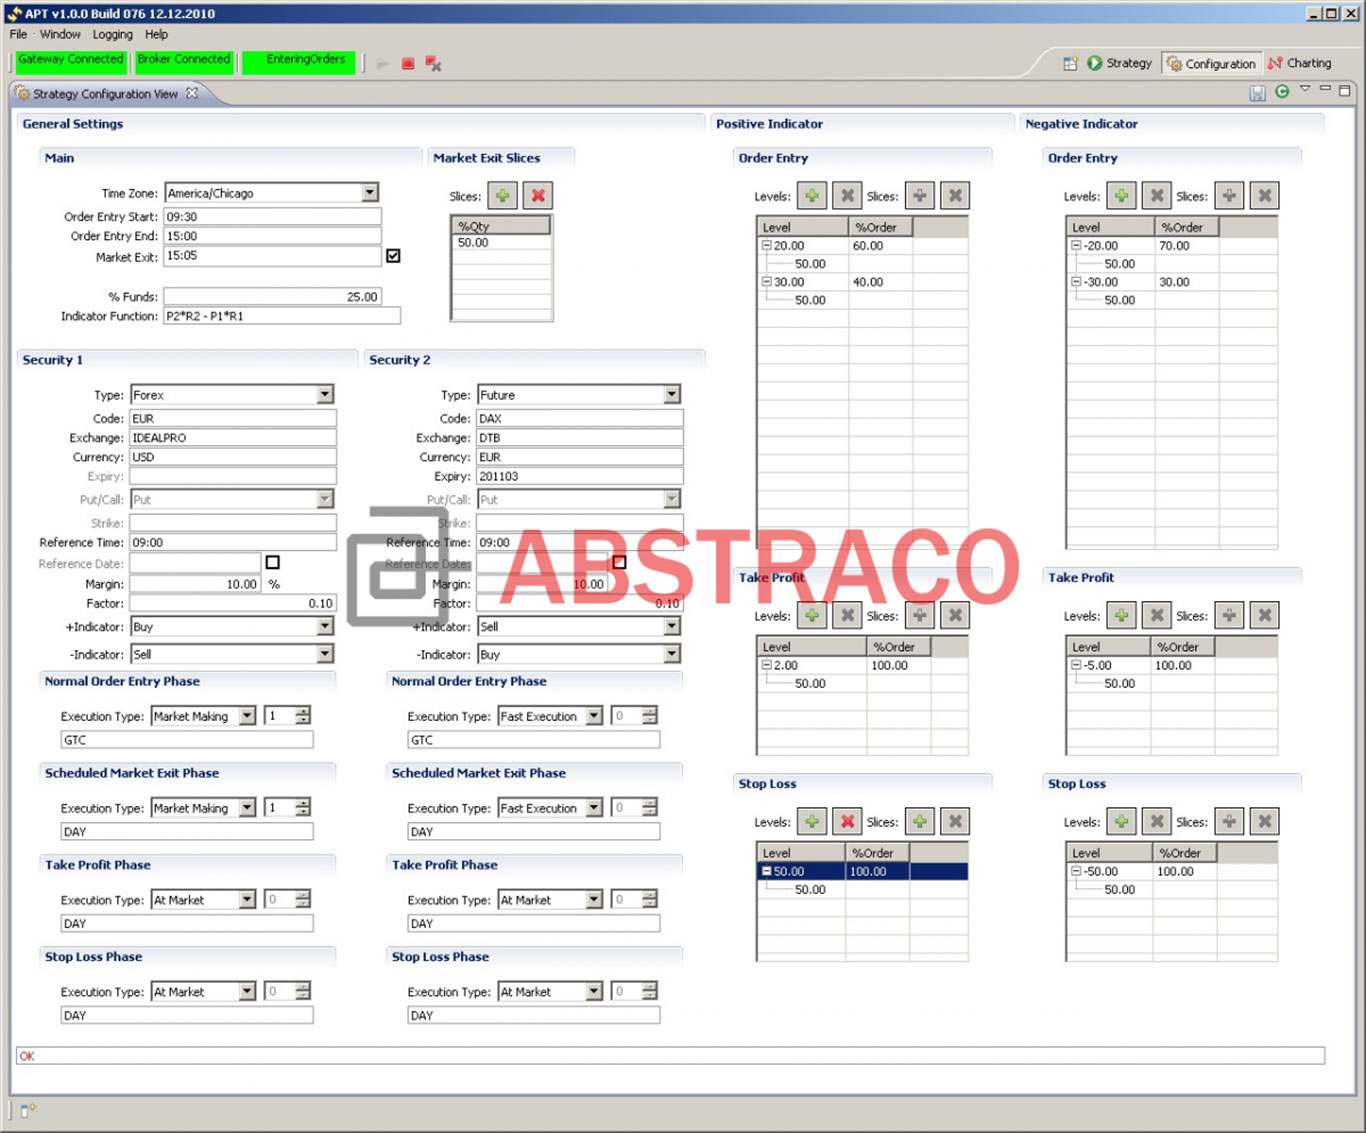Uncheck the Market Exit checkbox

(x=393, y=256)
